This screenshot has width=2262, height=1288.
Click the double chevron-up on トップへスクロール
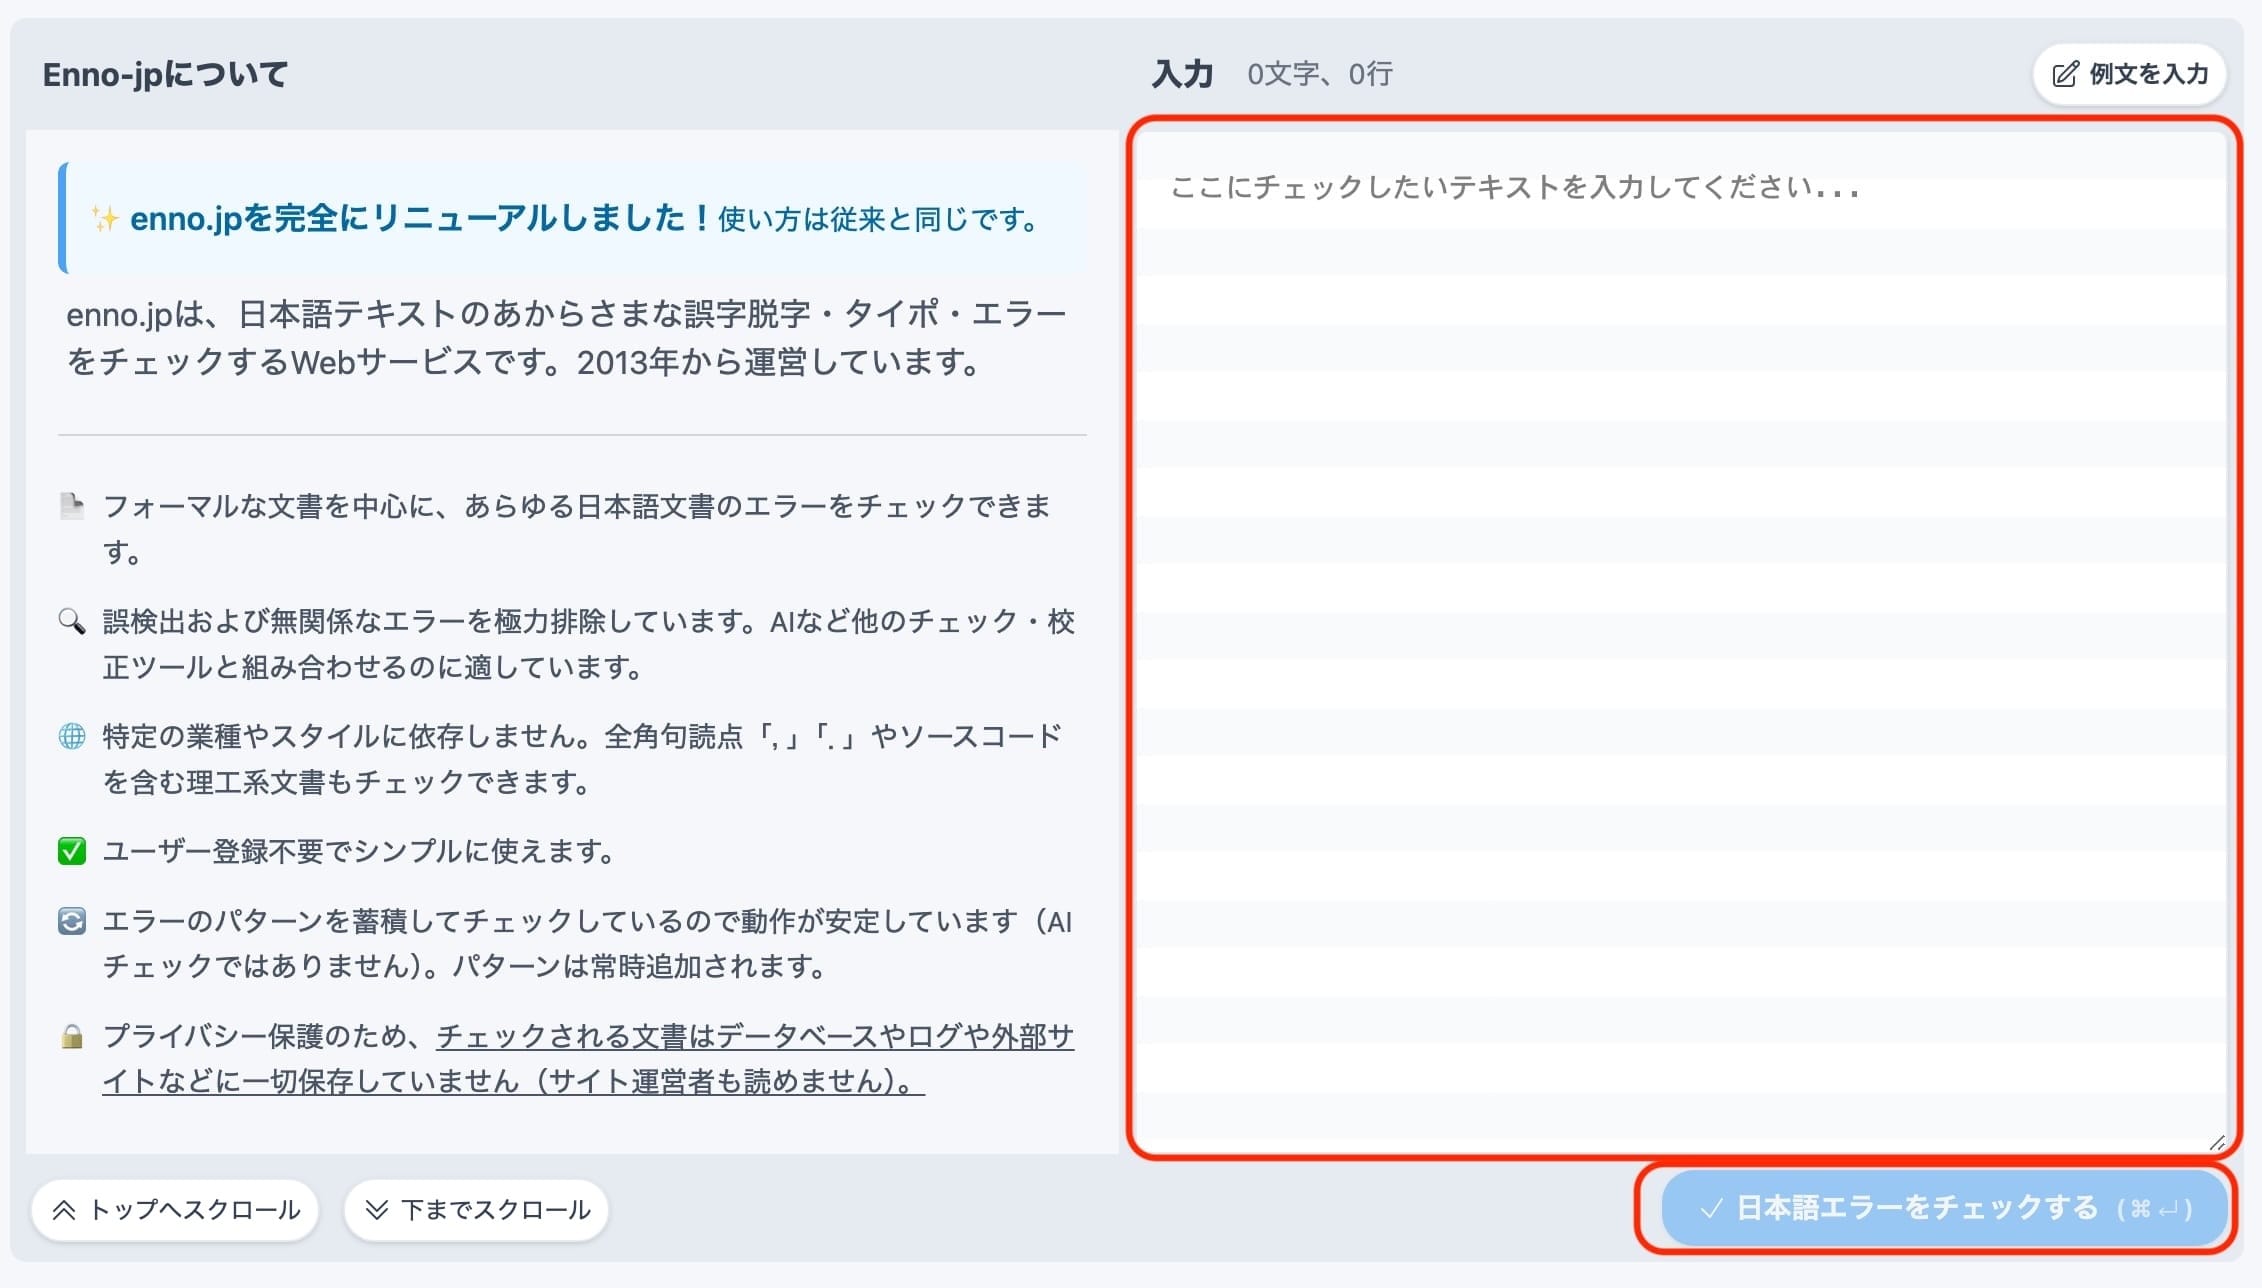[65, 1208]
